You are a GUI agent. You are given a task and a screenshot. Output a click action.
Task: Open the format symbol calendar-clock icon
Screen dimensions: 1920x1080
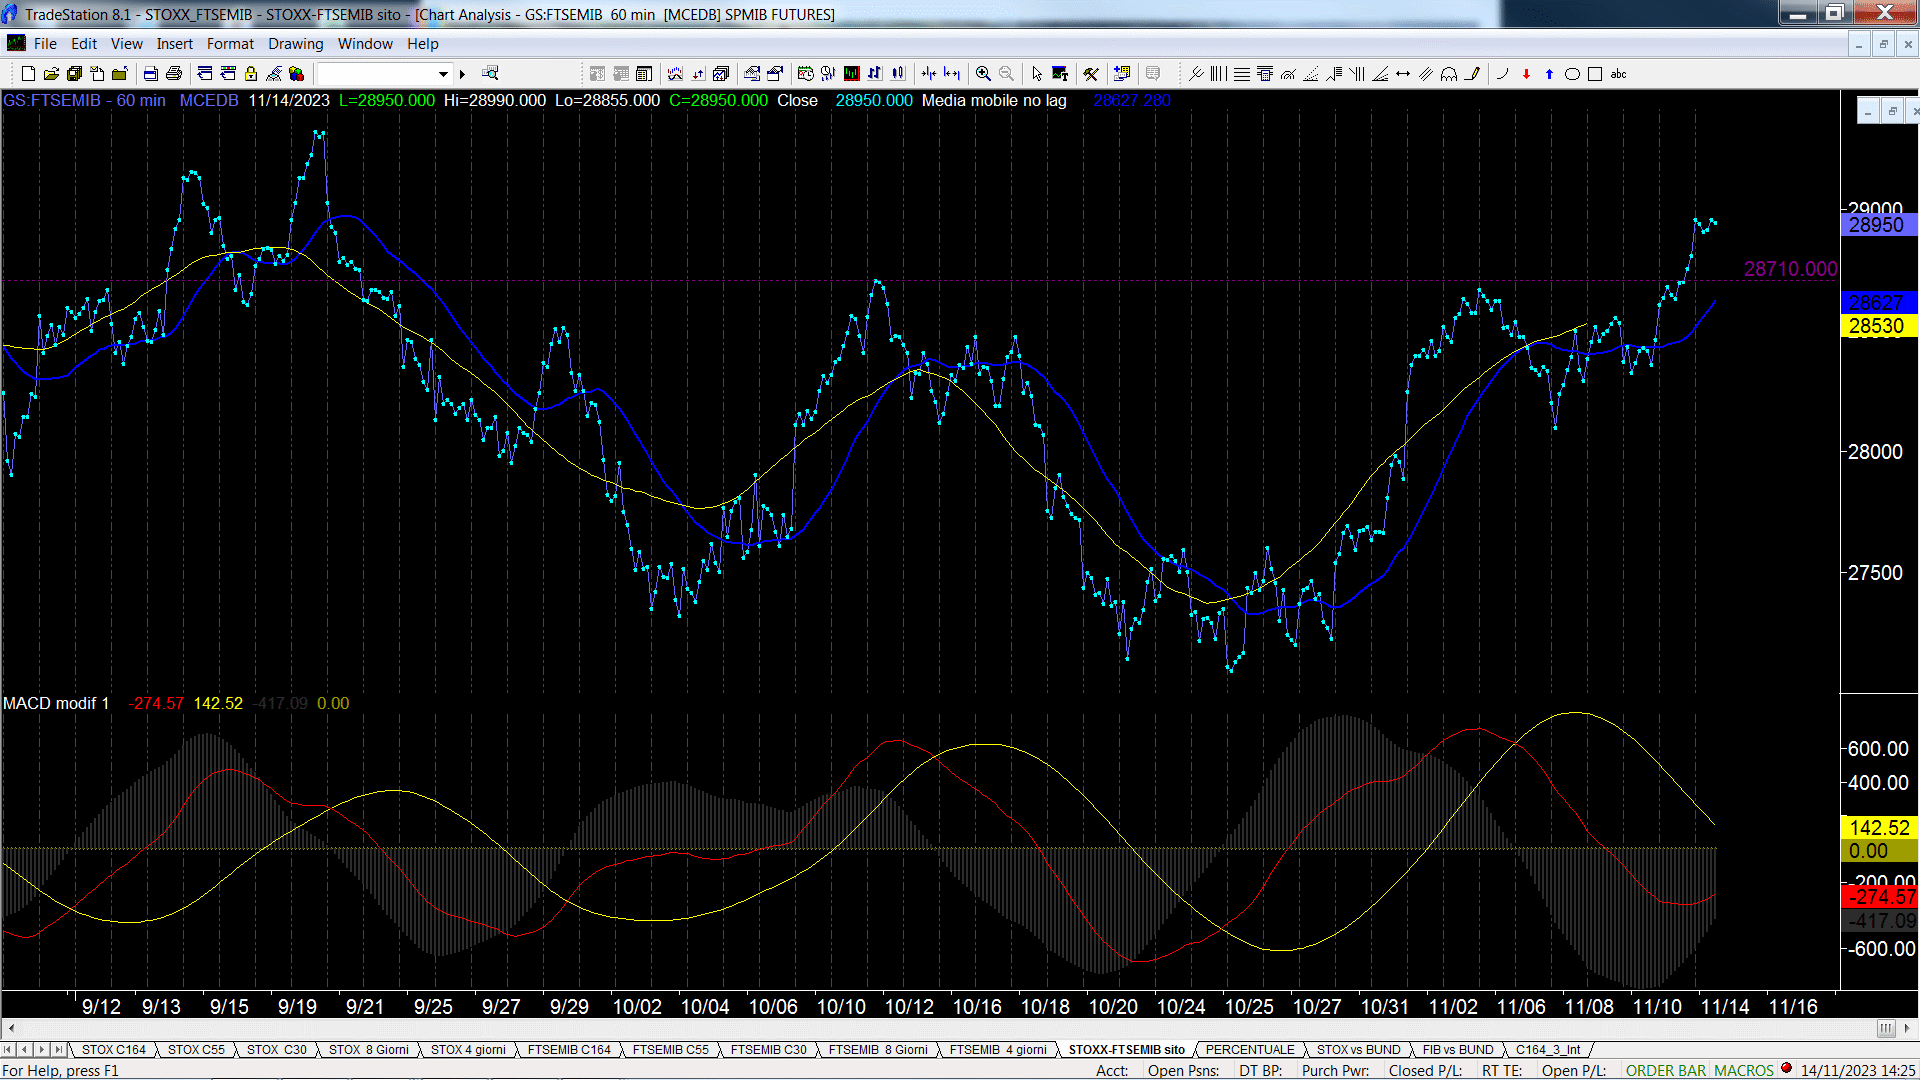click(x=805, y=73)
